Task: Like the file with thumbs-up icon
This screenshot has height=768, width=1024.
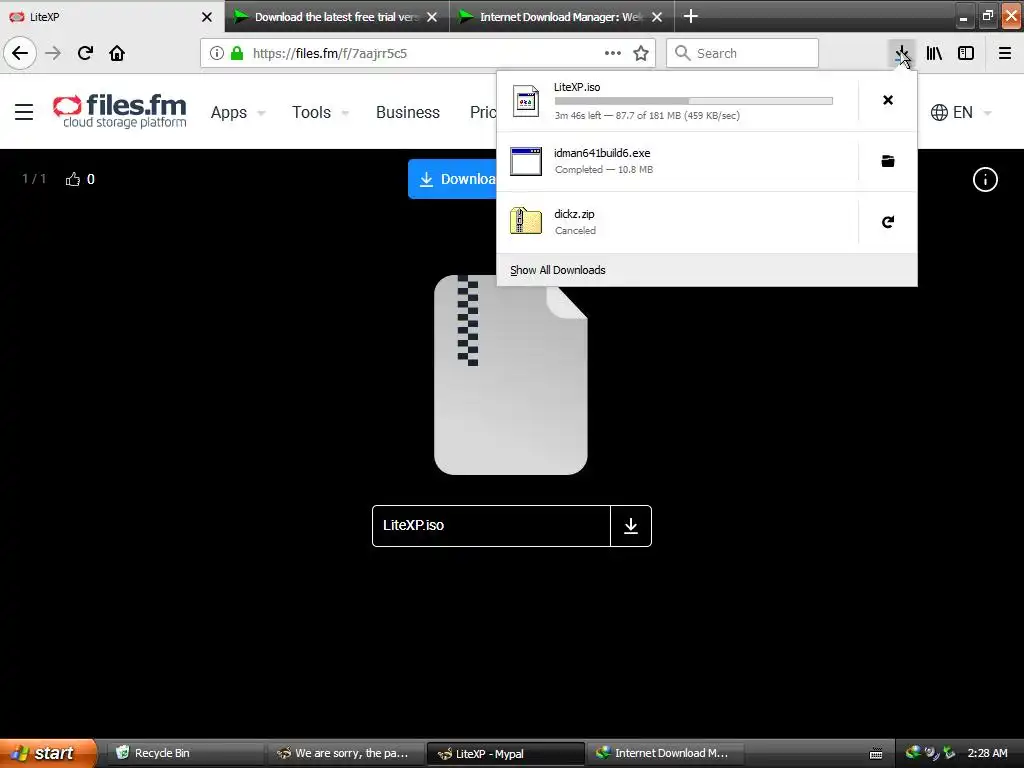Action: pyautogui.click(x=72, y=179)
